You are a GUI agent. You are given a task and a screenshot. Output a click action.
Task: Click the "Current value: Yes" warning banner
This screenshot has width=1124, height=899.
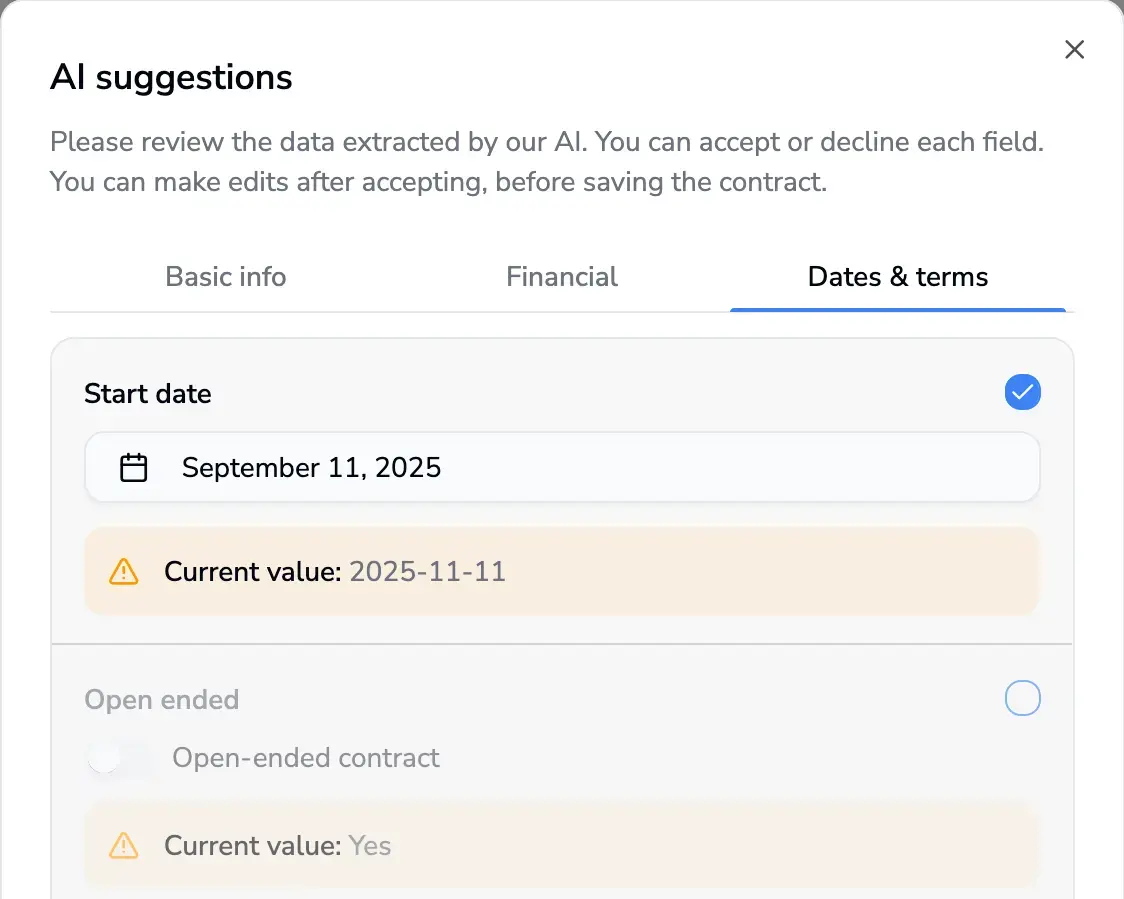(562, 845)
